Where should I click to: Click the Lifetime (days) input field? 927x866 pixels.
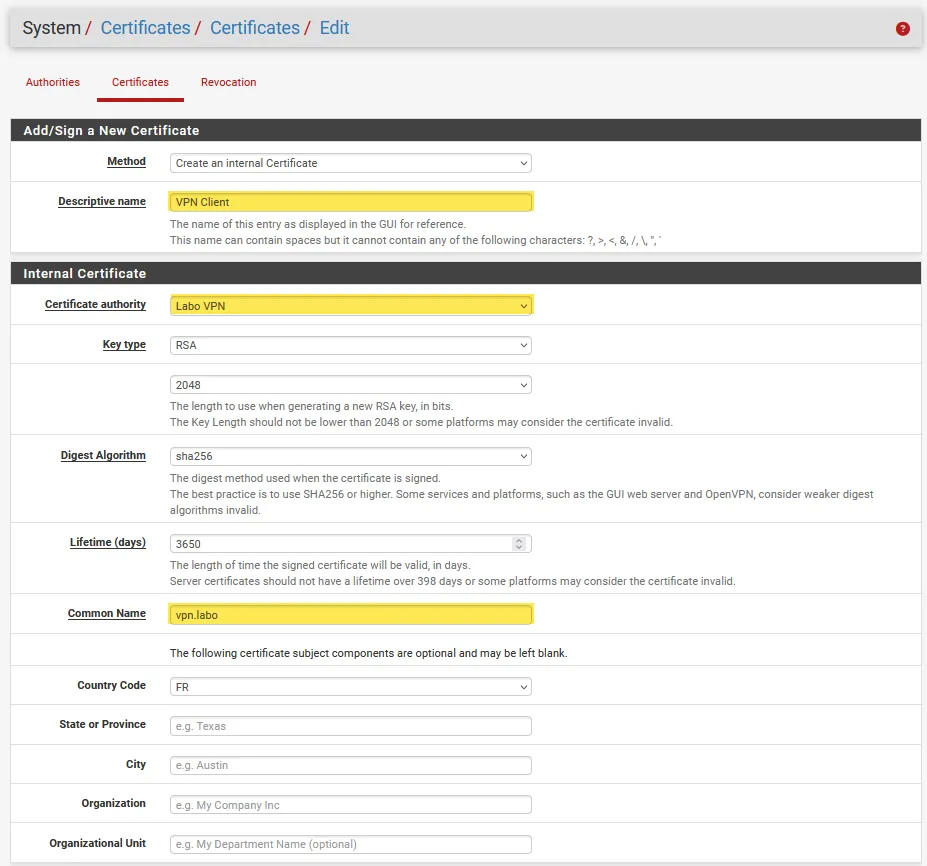(340, 544)
